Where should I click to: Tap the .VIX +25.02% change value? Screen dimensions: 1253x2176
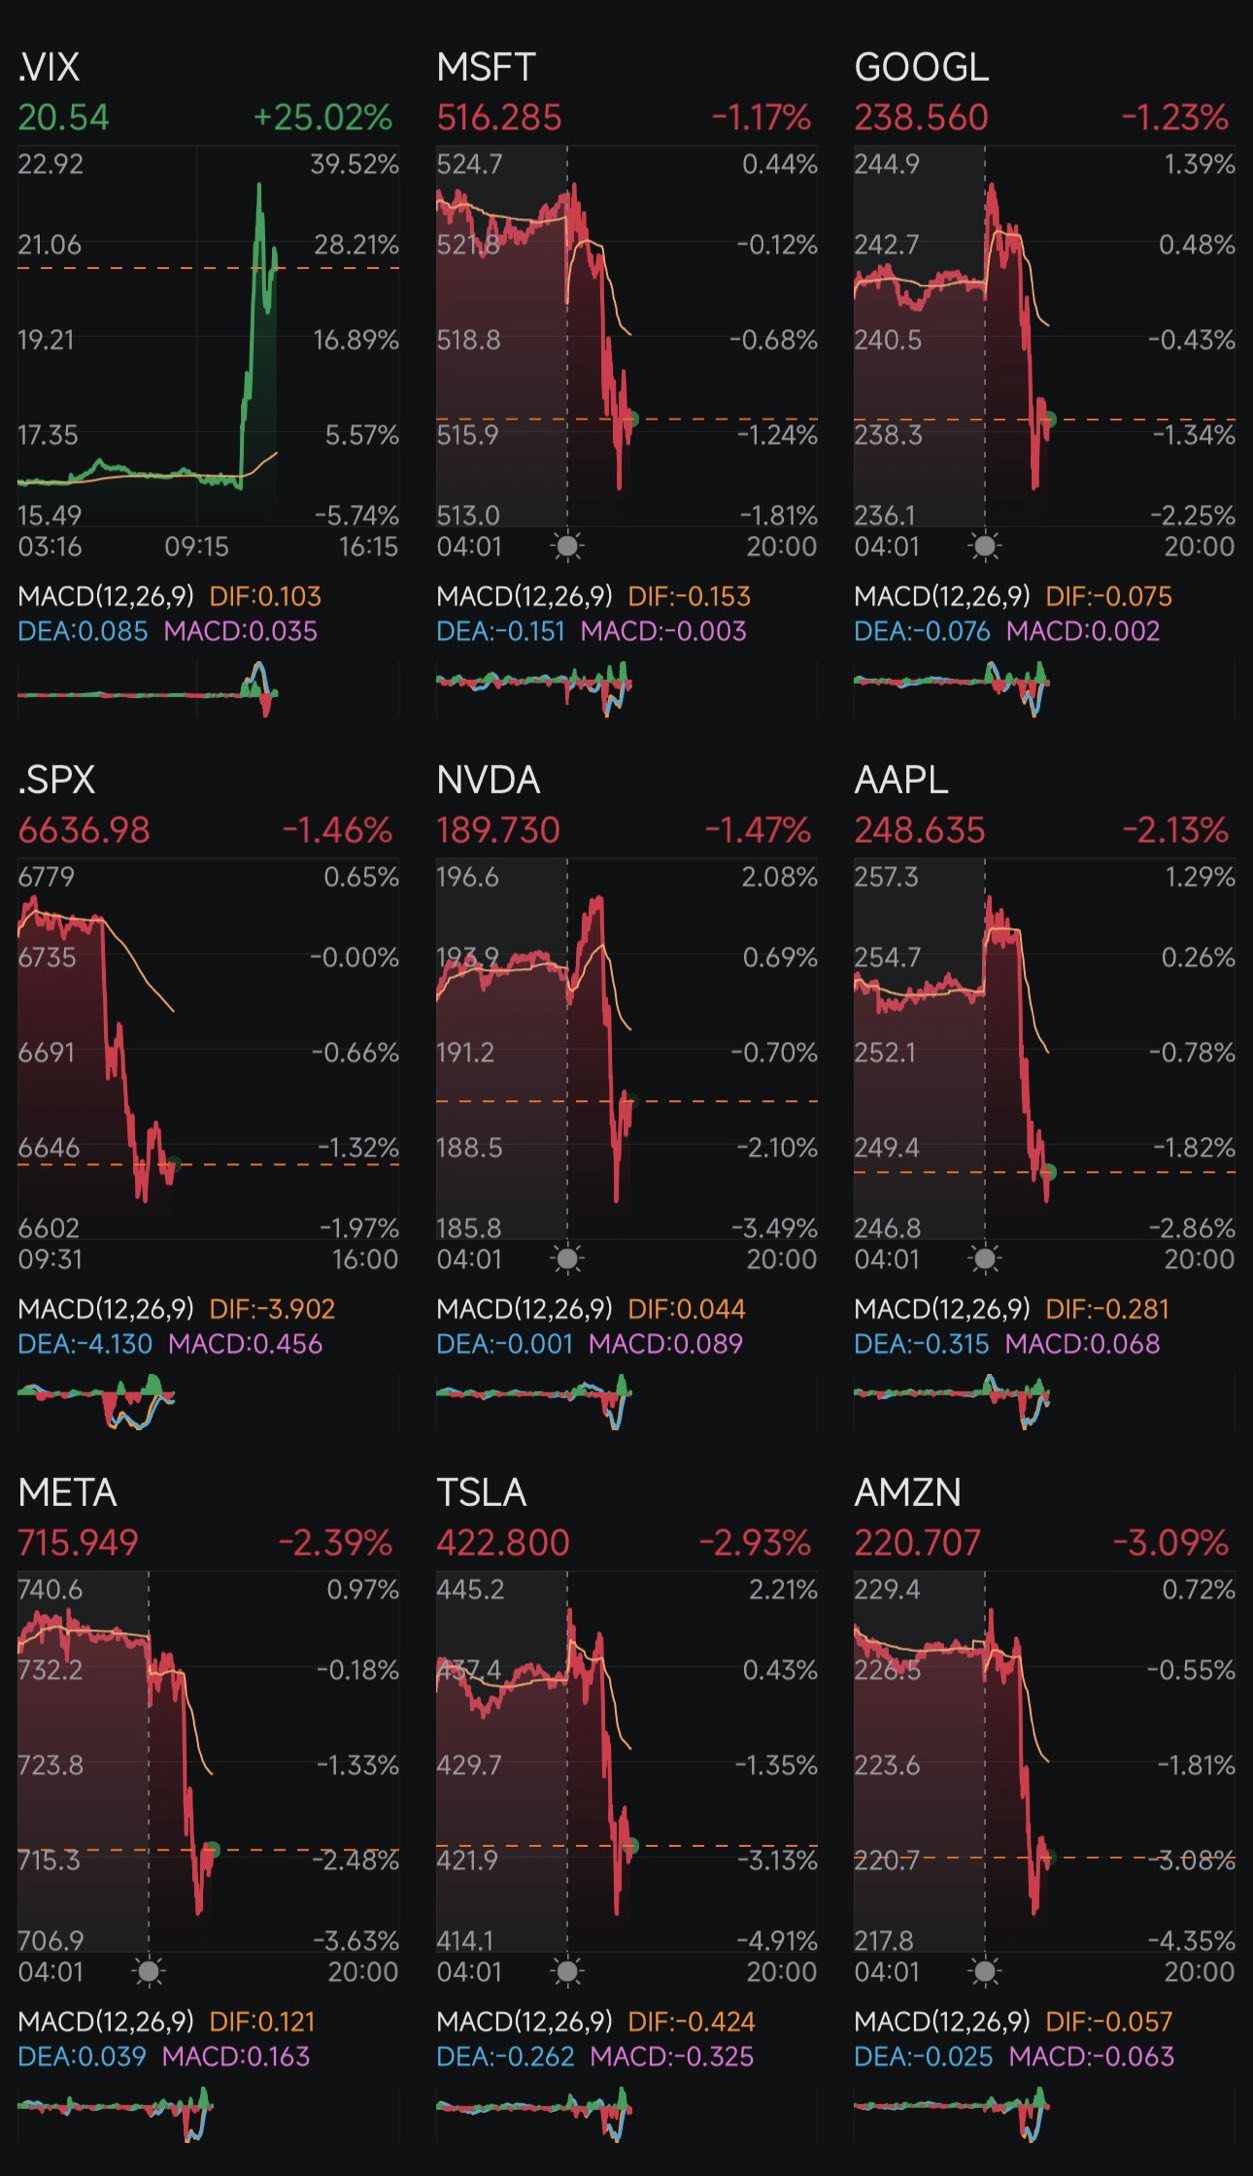point(322,117)
